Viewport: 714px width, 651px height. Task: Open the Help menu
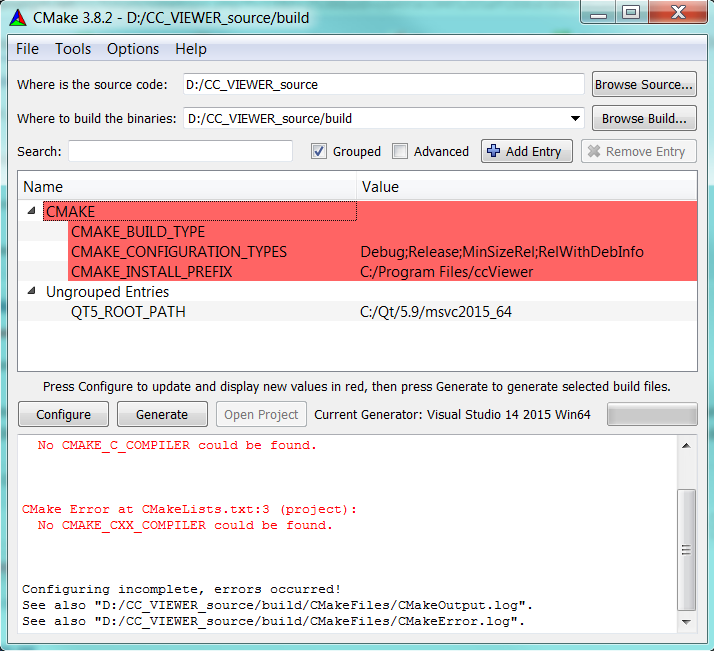[191, 49]
